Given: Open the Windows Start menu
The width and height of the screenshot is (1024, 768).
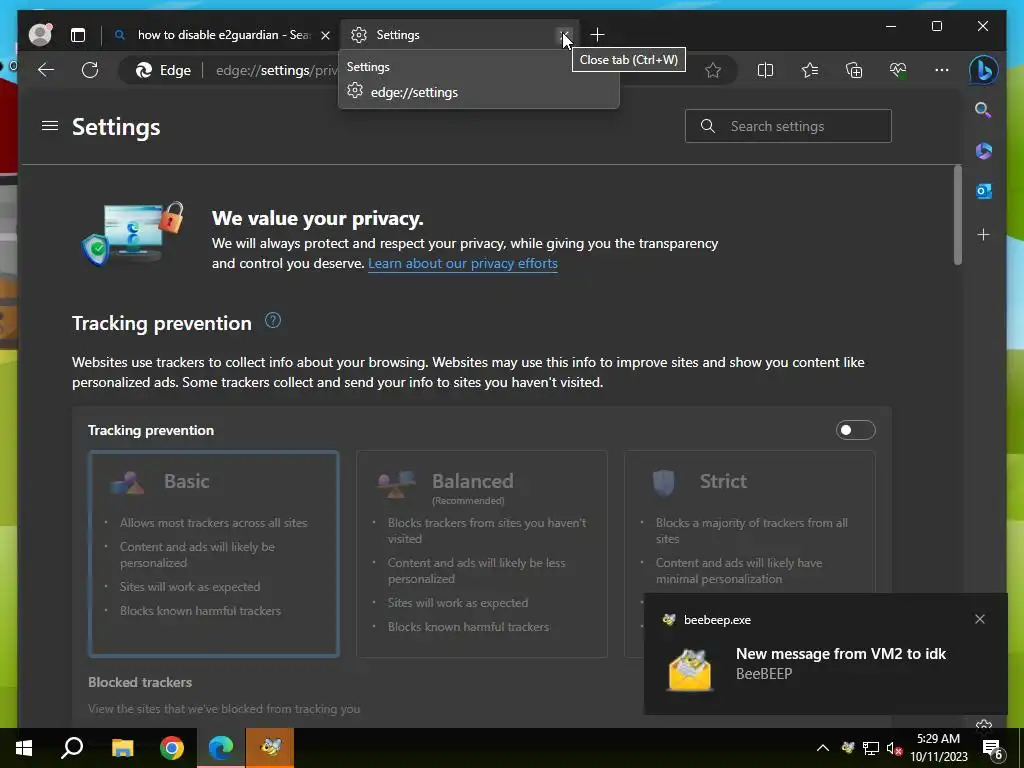Looking at the screenshot, I should [24, 748].
